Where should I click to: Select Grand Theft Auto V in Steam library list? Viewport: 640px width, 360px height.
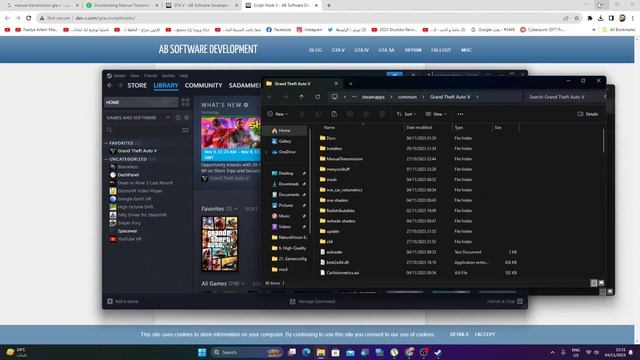point(137,151)
